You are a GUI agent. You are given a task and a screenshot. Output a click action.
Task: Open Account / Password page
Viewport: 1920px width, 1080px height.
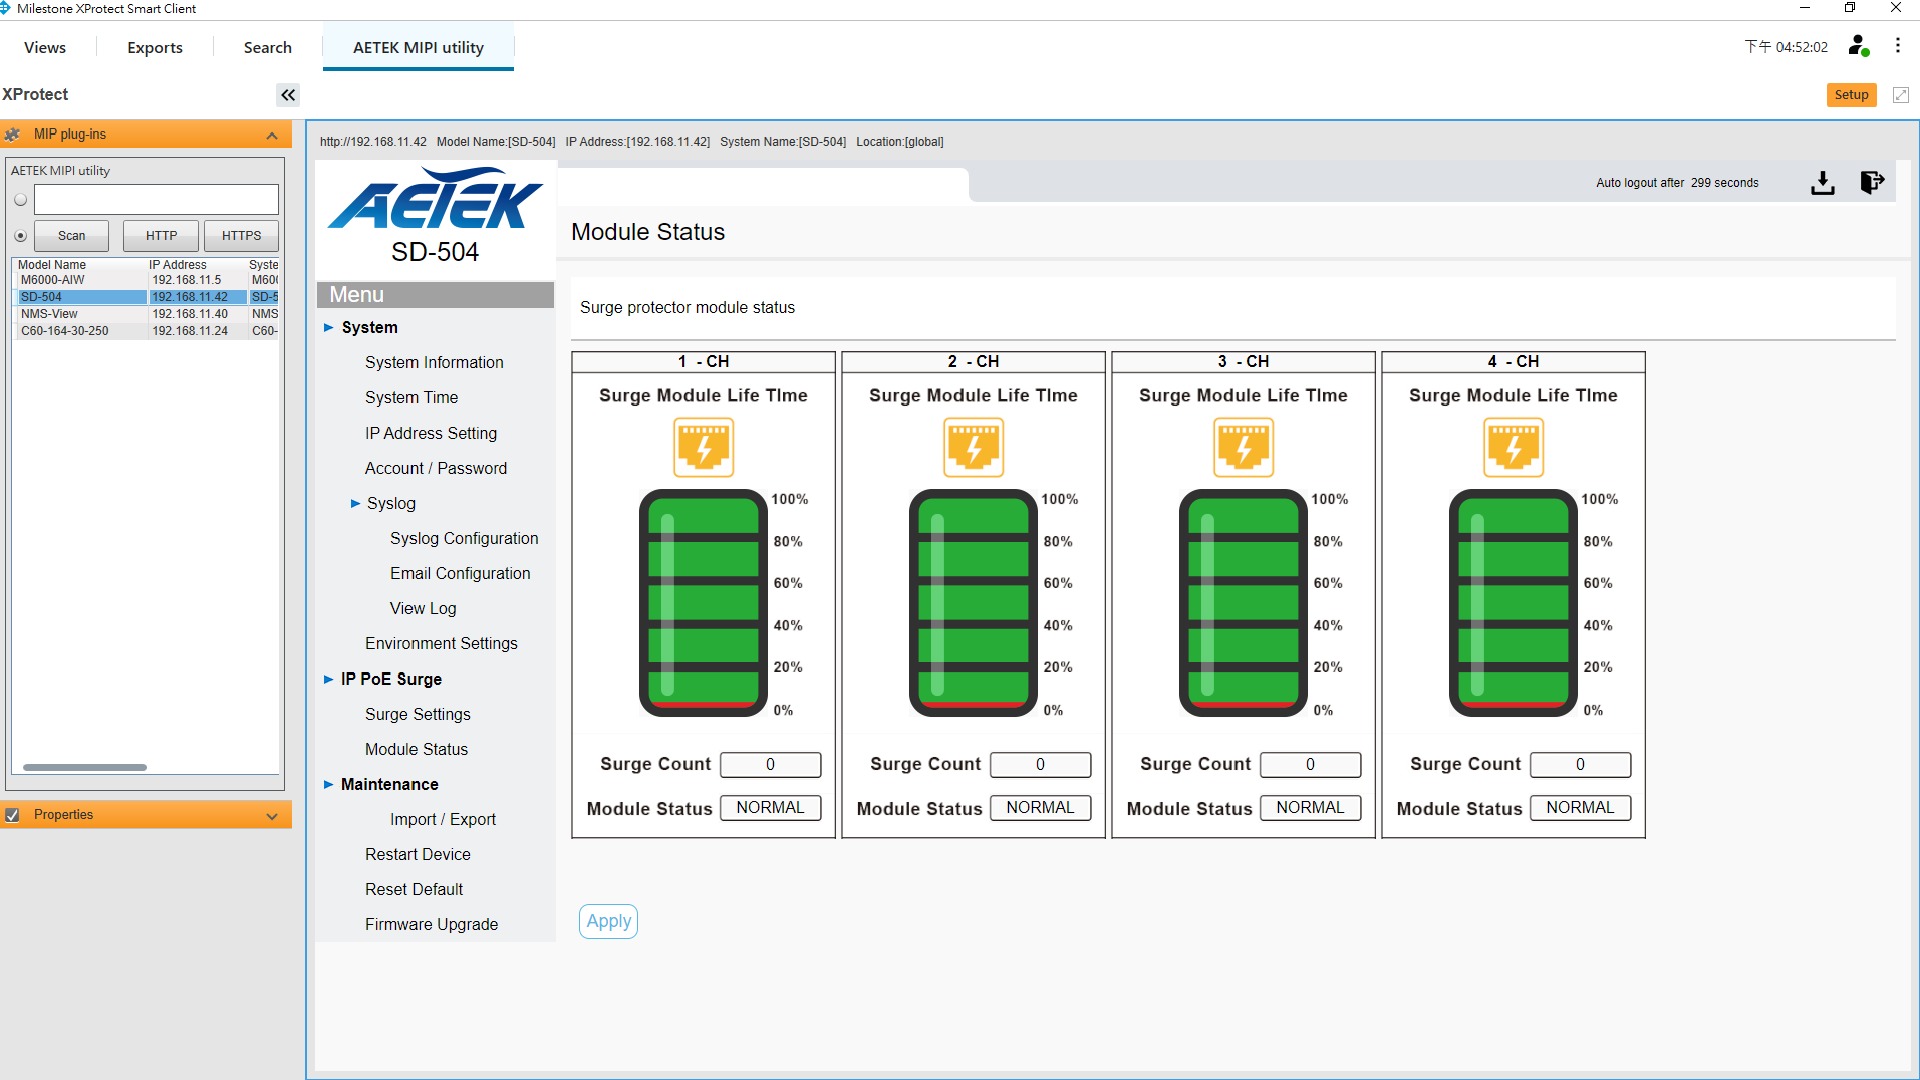435,468
